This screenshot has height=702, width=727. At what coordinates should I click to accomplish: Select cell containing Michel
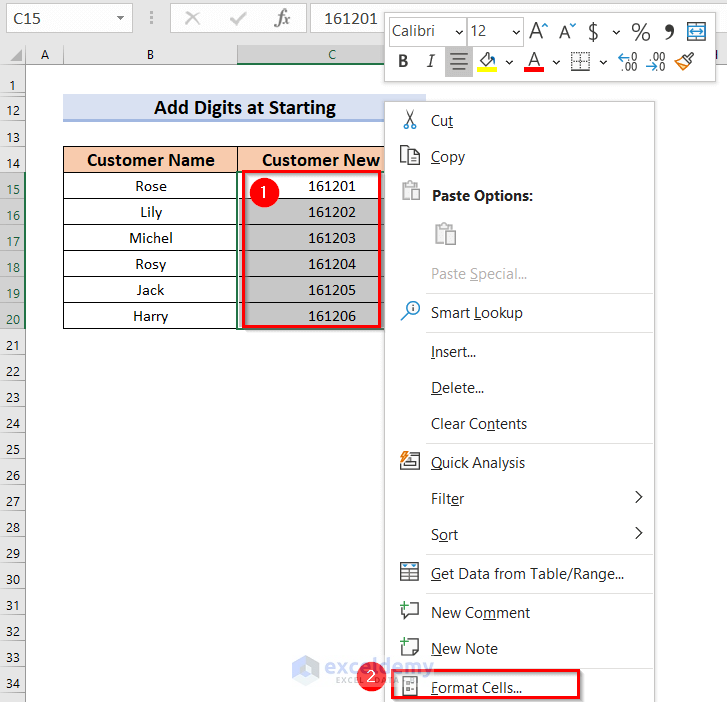point(150,238)
